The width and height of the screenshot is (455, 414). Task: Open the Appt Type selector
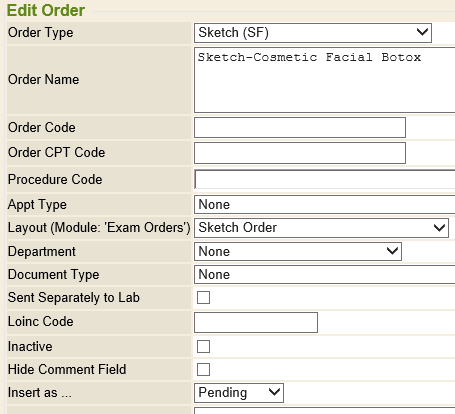(x=325, y=205)
